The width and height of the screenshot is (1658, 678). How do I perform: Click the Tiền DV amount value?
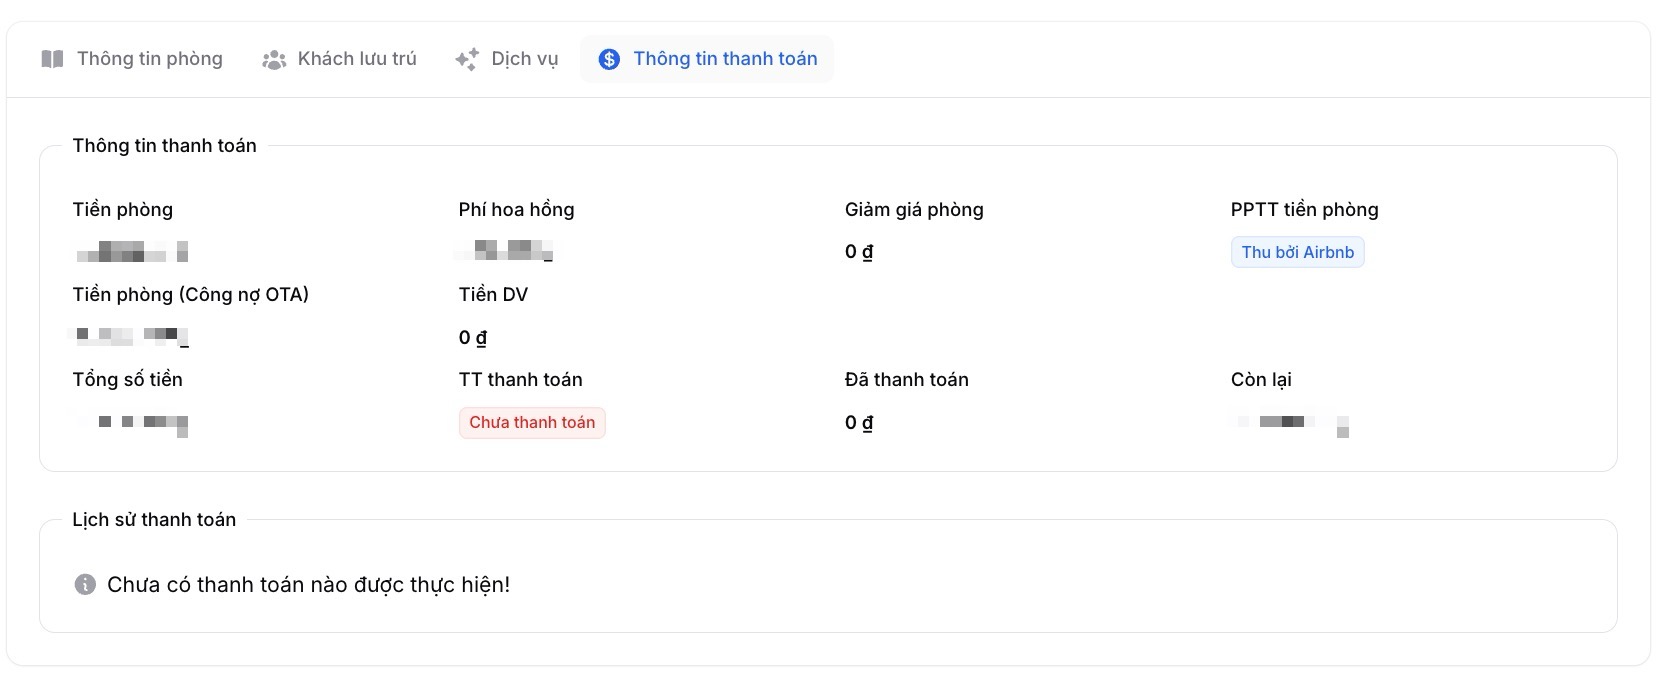473,337
